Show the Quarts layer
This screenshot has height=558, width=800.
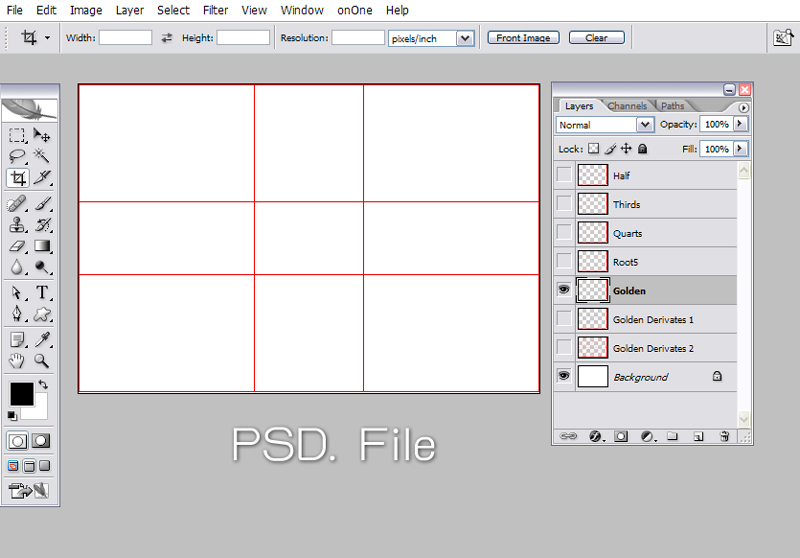564,232
